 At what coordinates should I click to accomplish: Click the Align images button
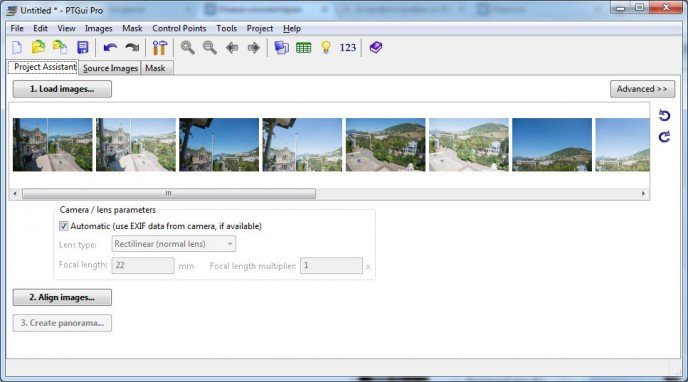pos(62,297)
